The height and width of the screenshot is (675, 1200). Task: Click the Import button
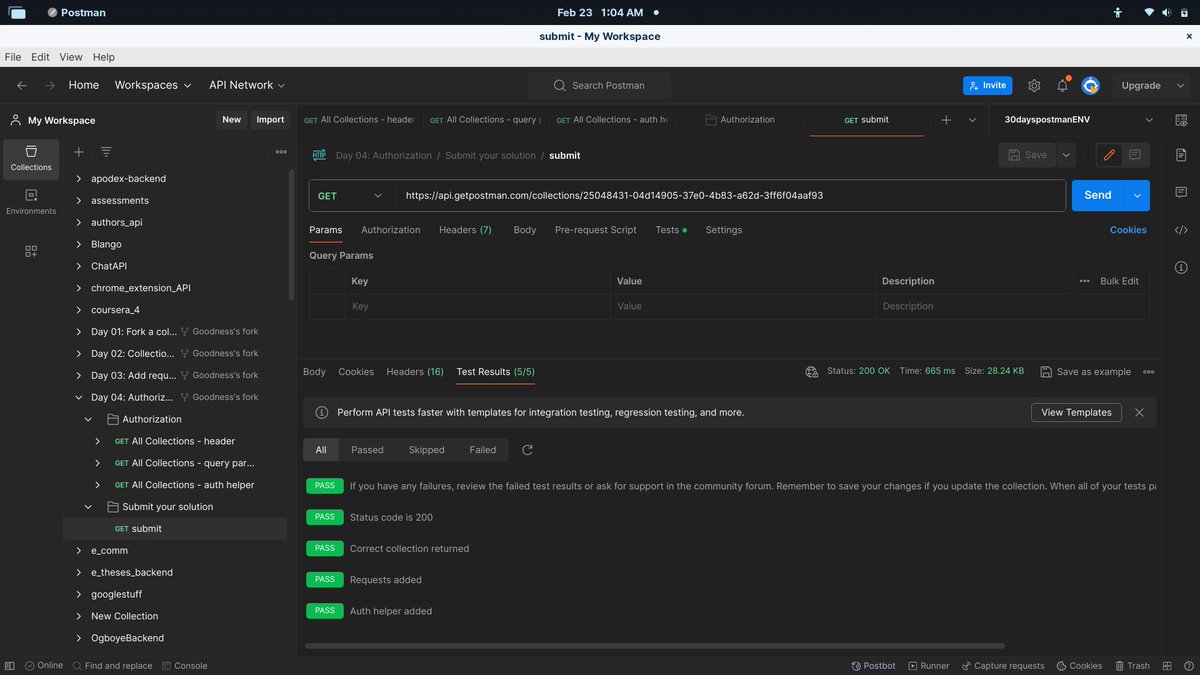tap(270, 119)
